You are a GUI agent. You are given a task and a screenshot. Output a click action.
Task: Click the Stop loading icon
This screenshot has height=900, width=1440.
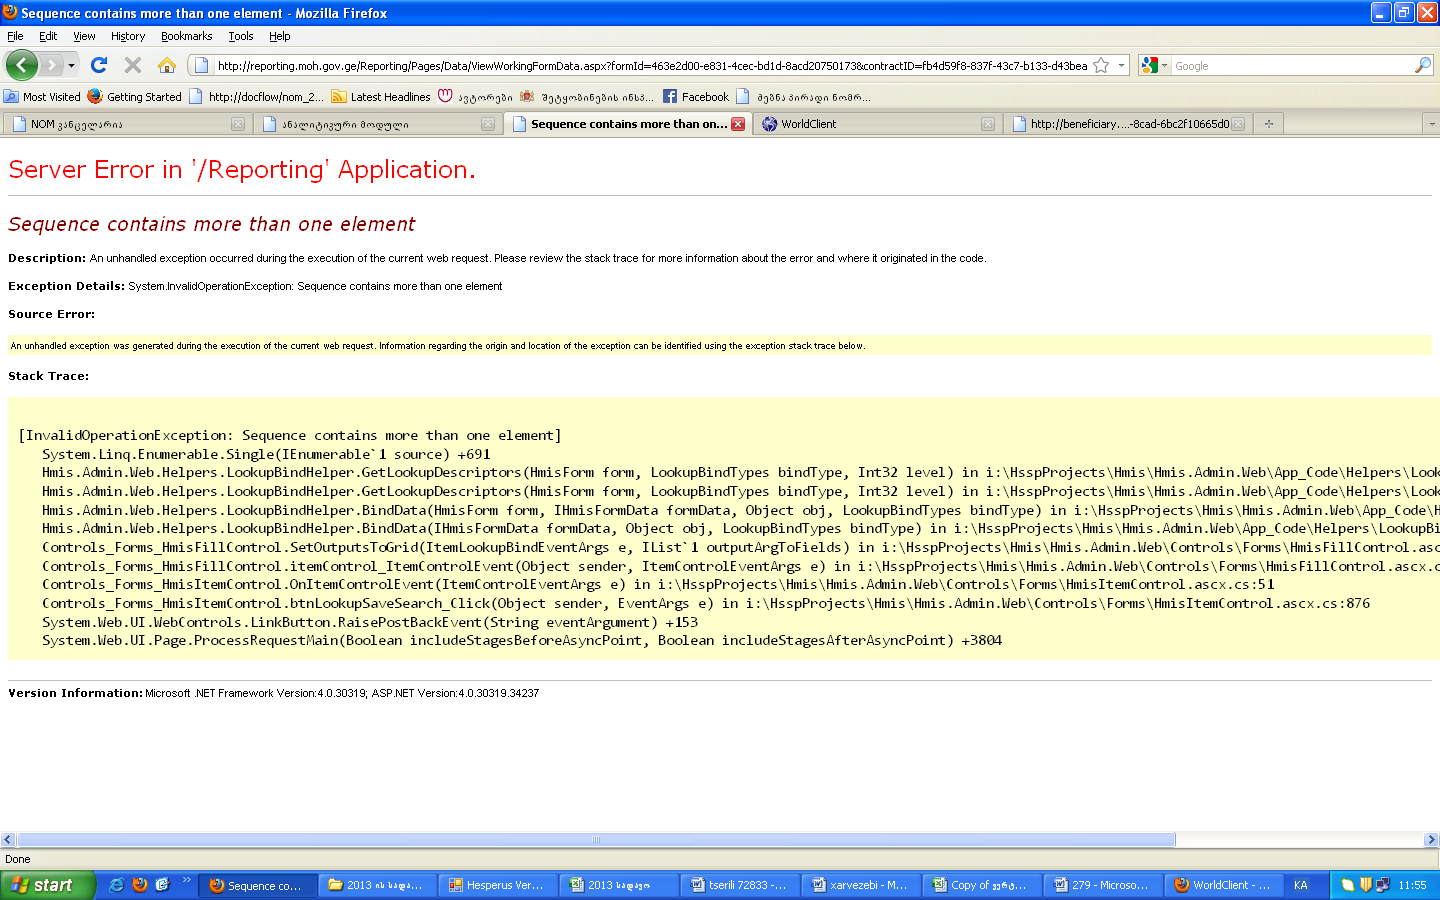[132, 65]
